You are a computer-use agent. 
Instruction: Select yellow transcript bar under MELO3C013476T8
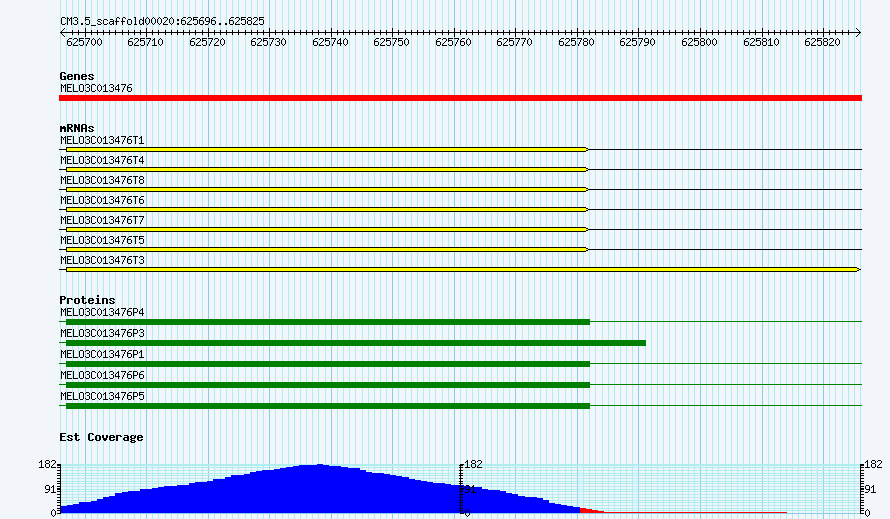[x=327, y=189]
